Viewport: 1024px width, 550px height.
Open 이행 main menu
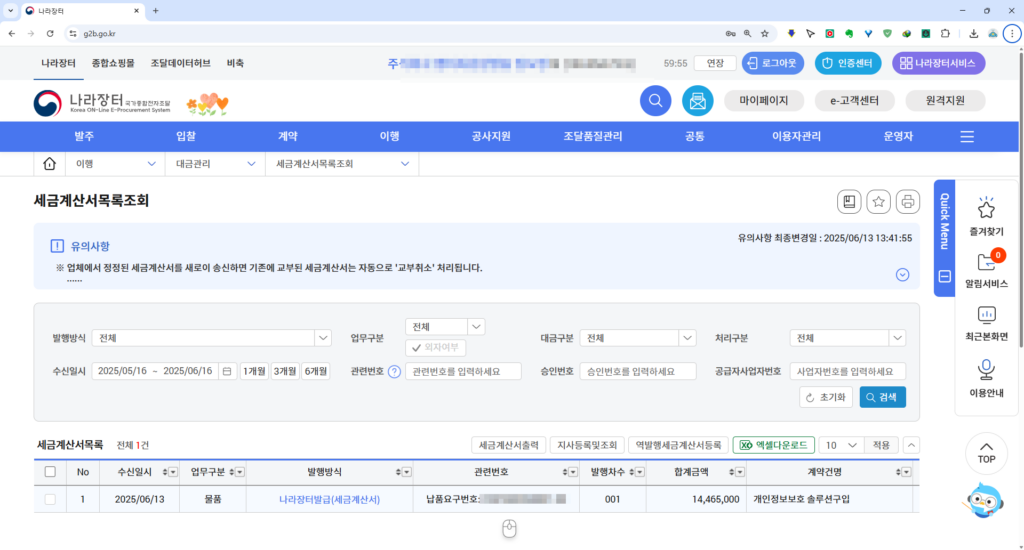pos(390,137)
